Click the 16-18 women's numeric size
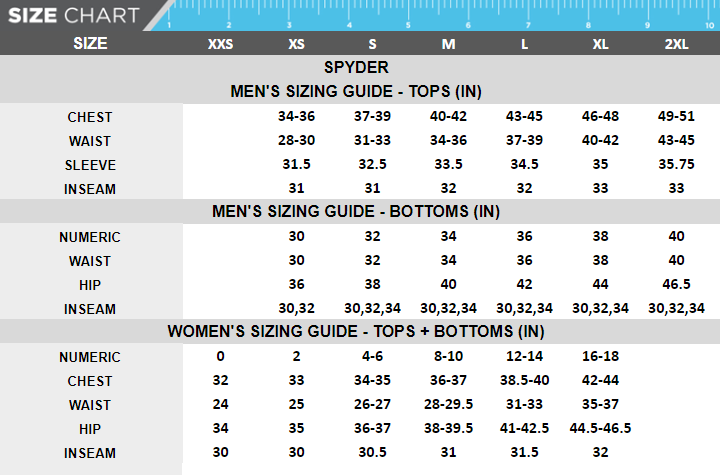The width and height of the screenshot is (720, 475). click(x=600, y=357)
